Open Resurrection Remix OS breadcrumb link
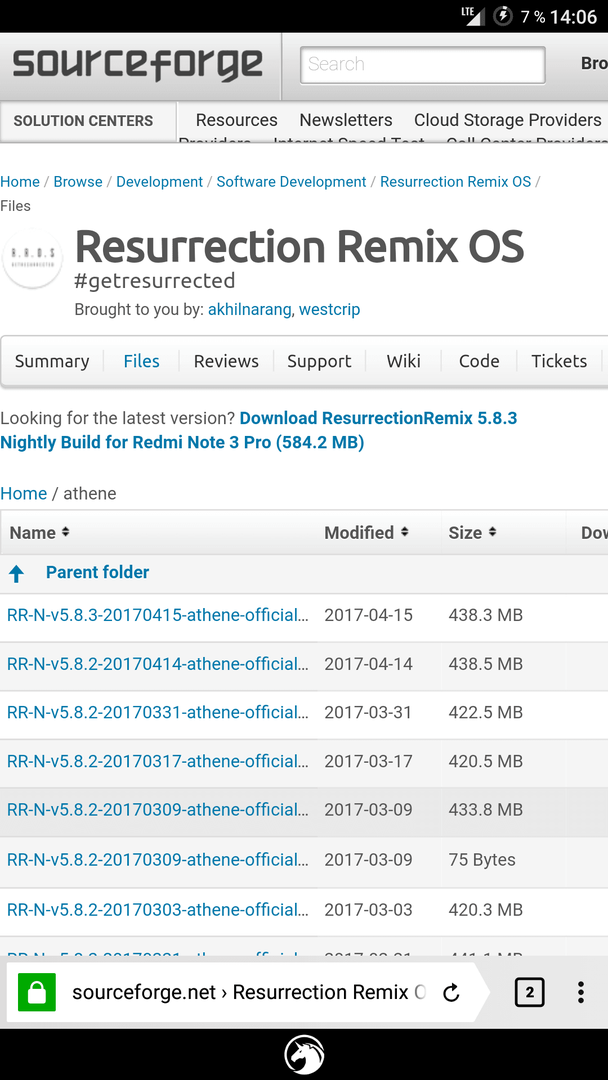608x1080 pixels. (455, 182)
